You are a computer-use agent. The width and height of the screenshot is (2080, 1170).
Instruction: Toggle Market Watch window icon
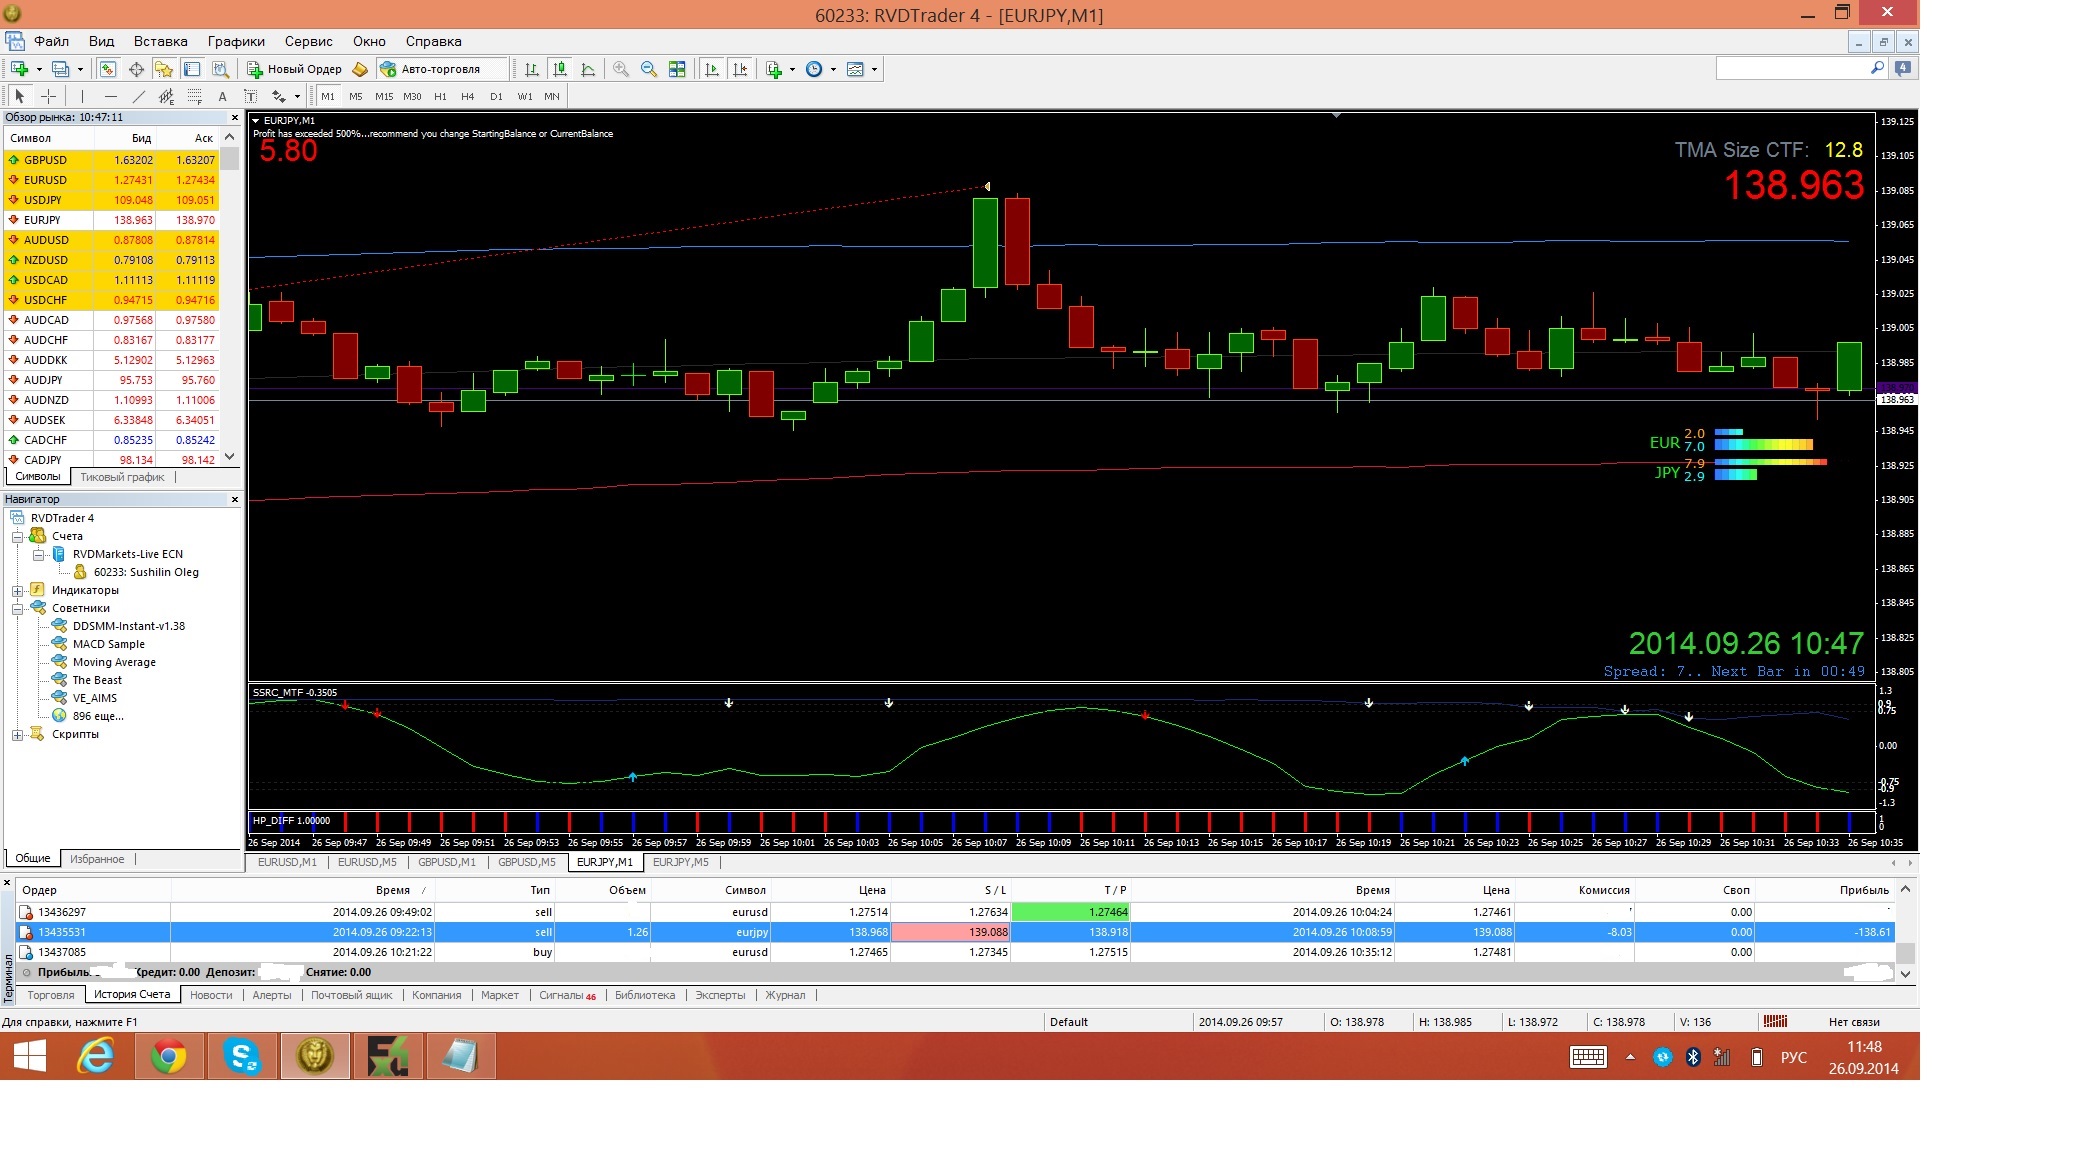[x=108, y=69]
